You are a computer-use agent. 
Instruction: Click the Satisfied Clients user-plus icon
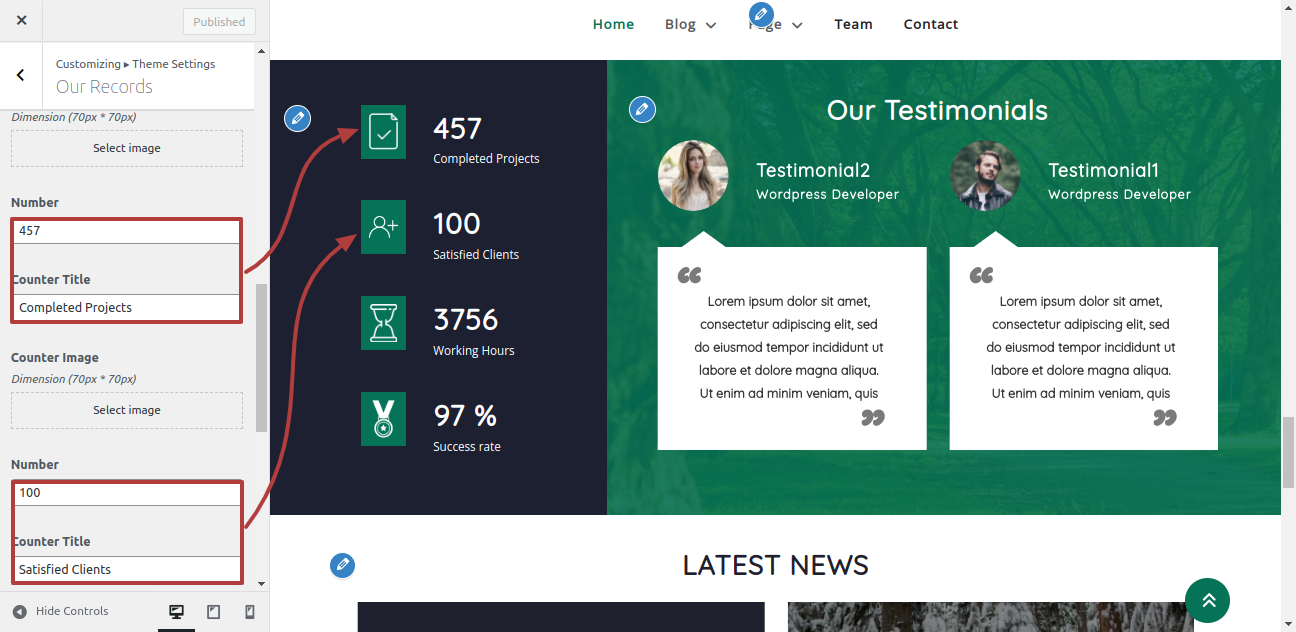[x=383, y=227]
